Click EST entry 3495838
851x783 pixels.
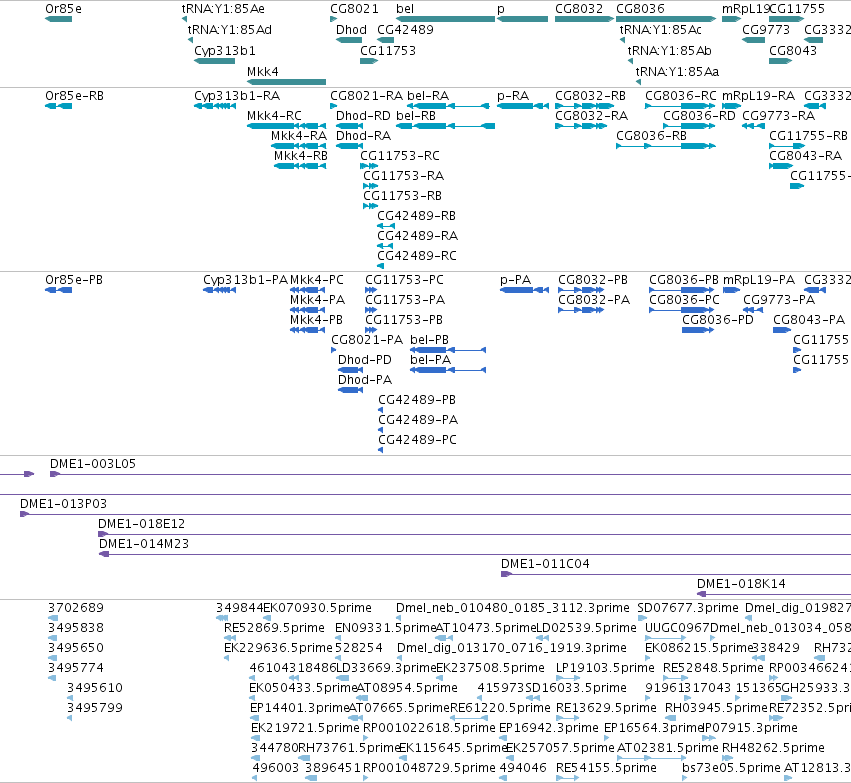point(75,628)
